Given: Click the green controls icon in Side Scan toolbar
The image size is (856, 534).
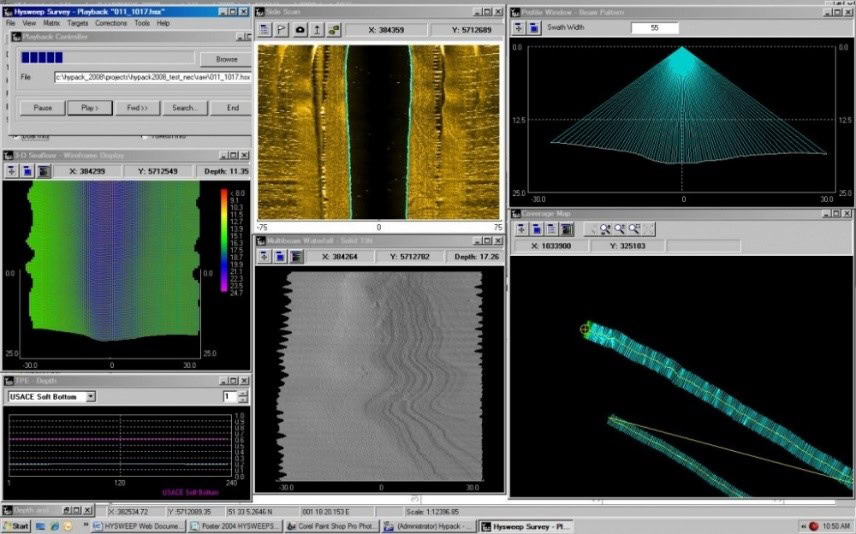Looking at the screenshot, I should click(x=334, y=29).
